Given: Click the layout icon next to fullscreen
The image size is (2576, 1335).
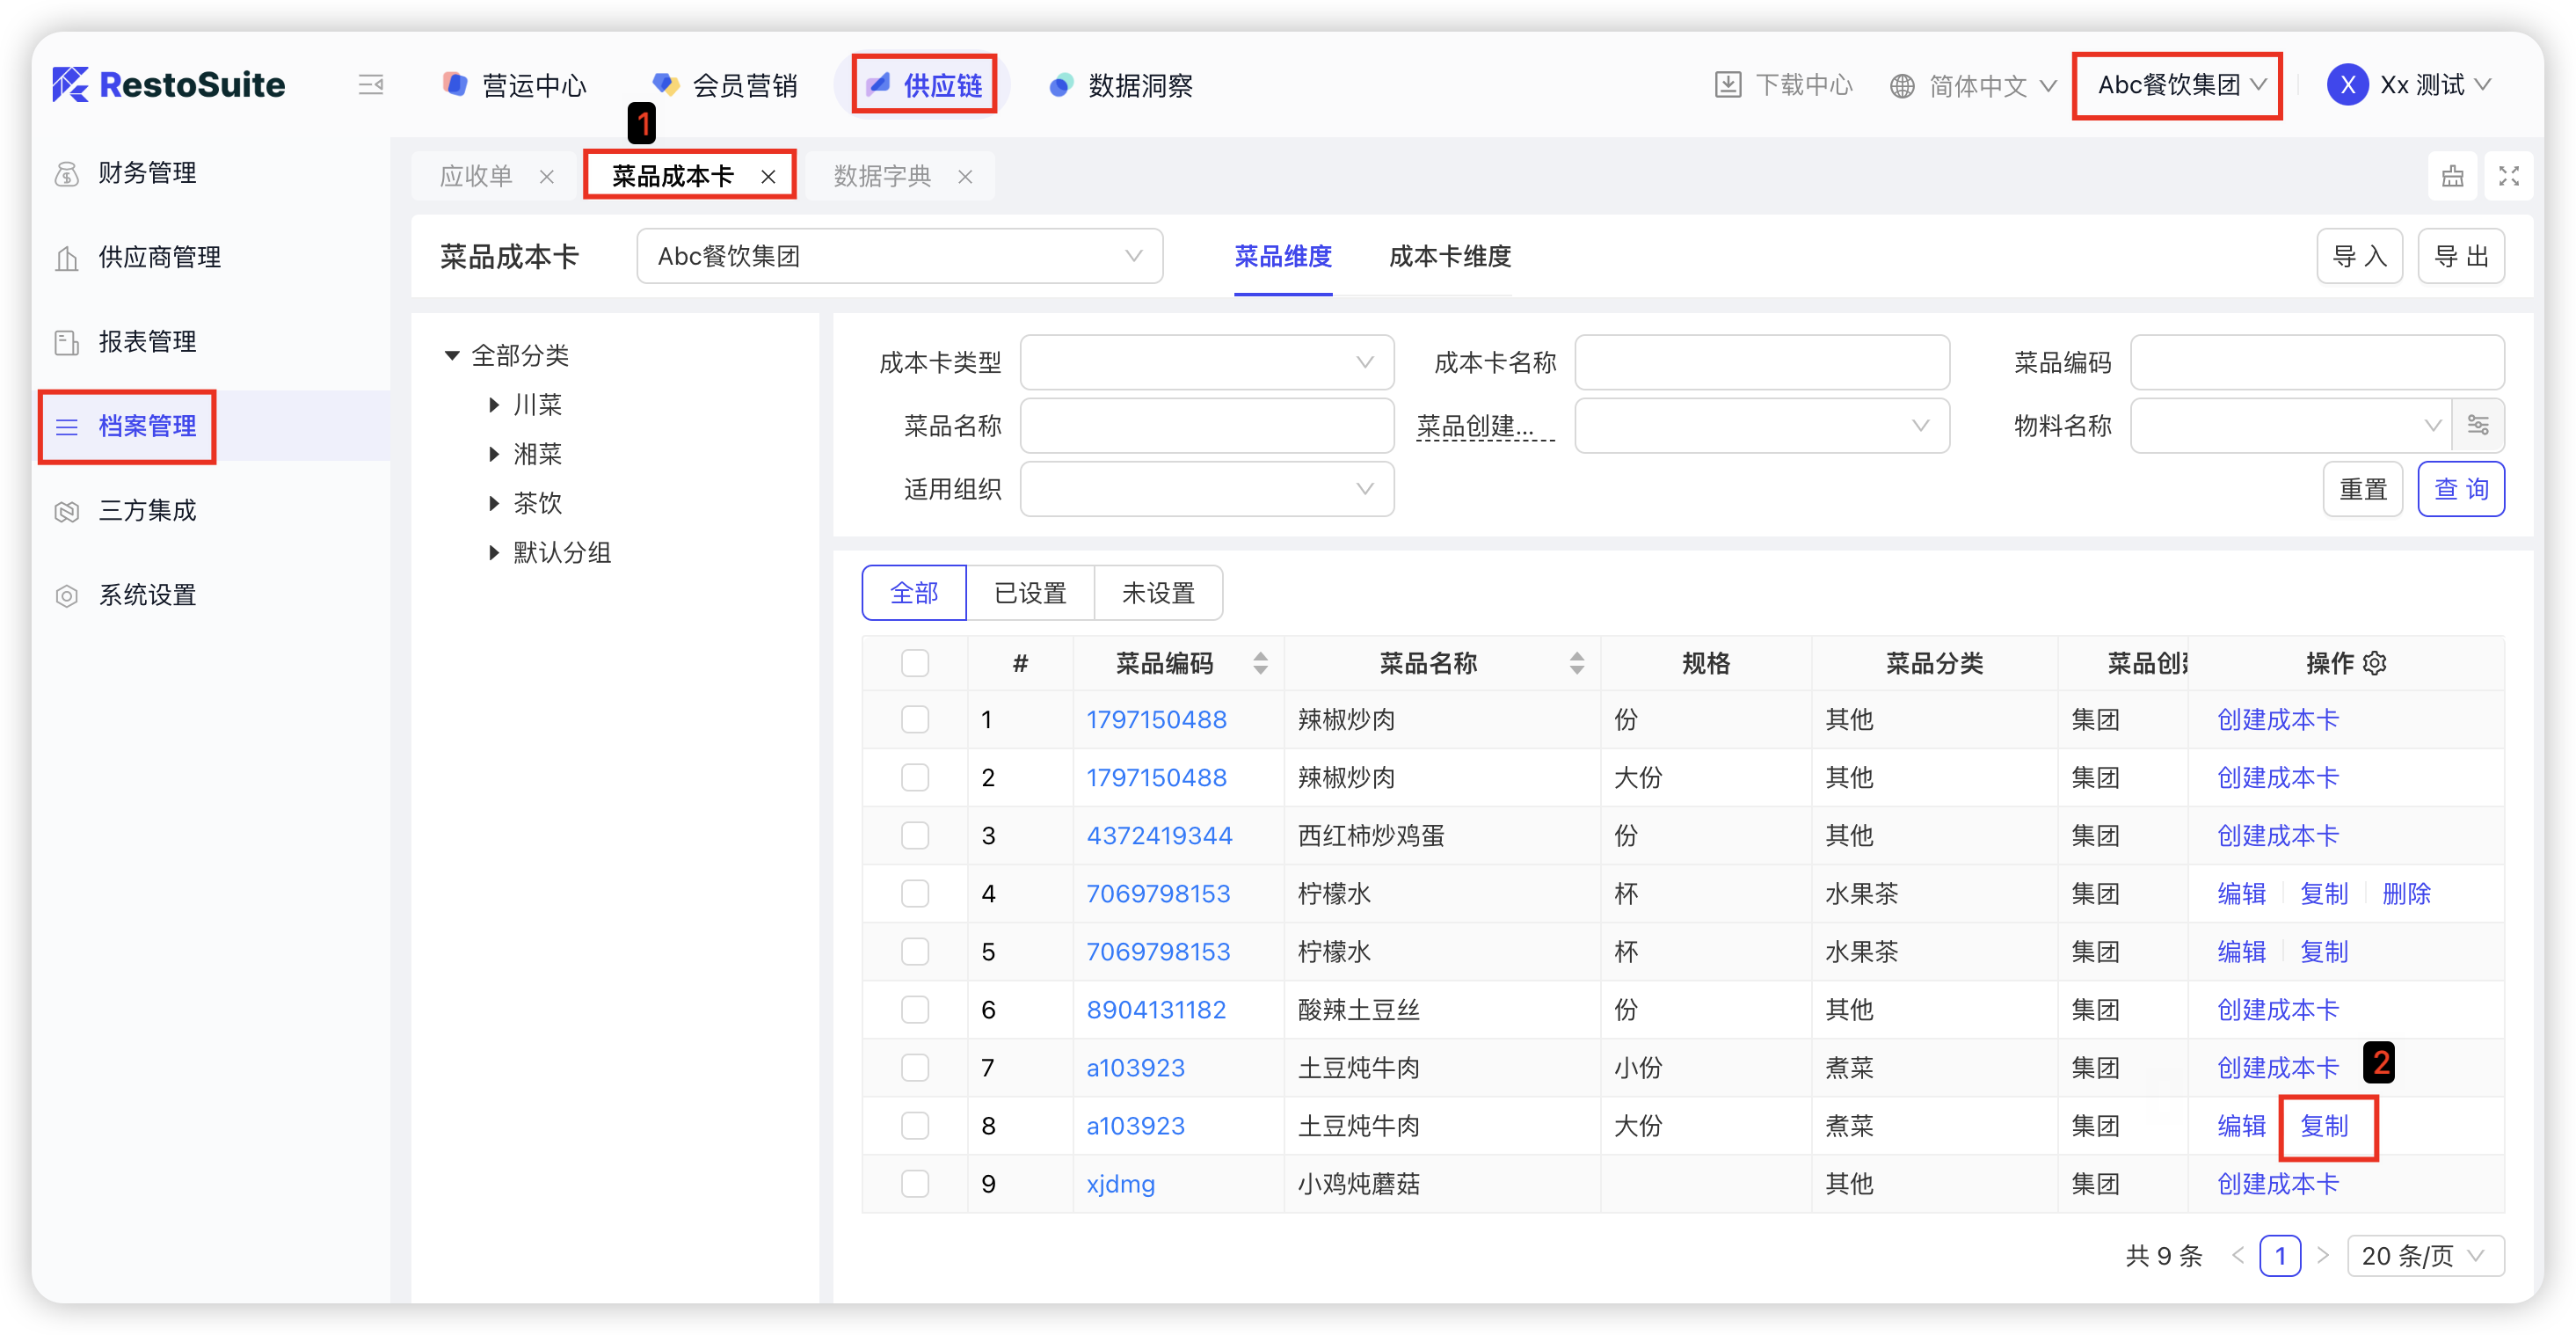Looking at the screenshot, I should pyautogui.click(x=2452, y=176).
